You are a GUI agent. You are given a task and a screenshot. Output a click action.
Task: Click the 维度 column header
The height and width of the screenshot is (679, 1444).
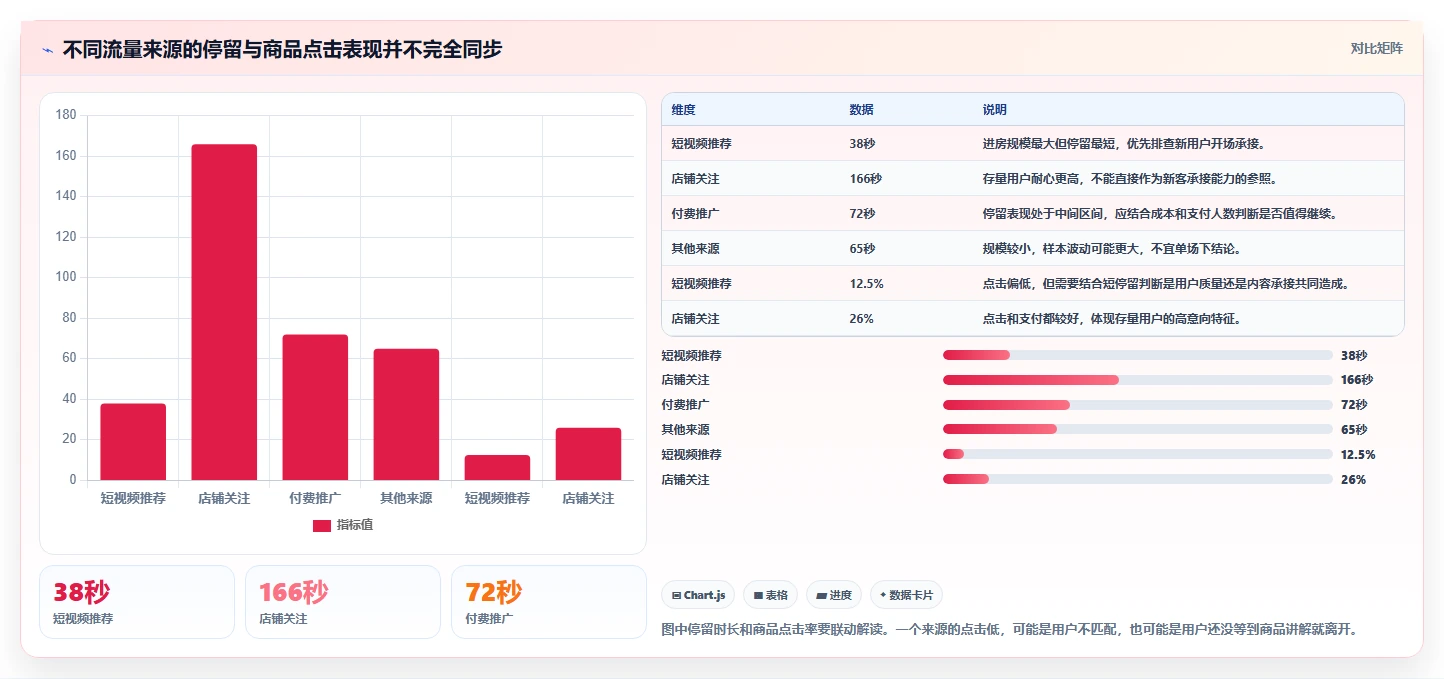coord(684,110)
